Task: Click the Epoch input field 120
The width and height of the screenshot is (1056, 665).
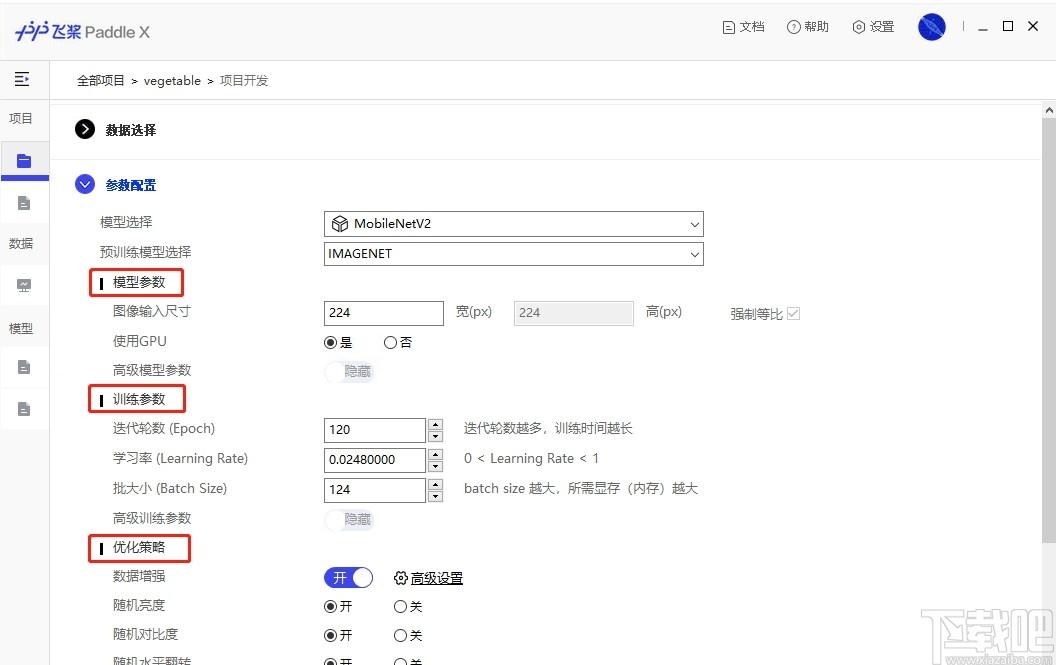Action: (374, 430)
